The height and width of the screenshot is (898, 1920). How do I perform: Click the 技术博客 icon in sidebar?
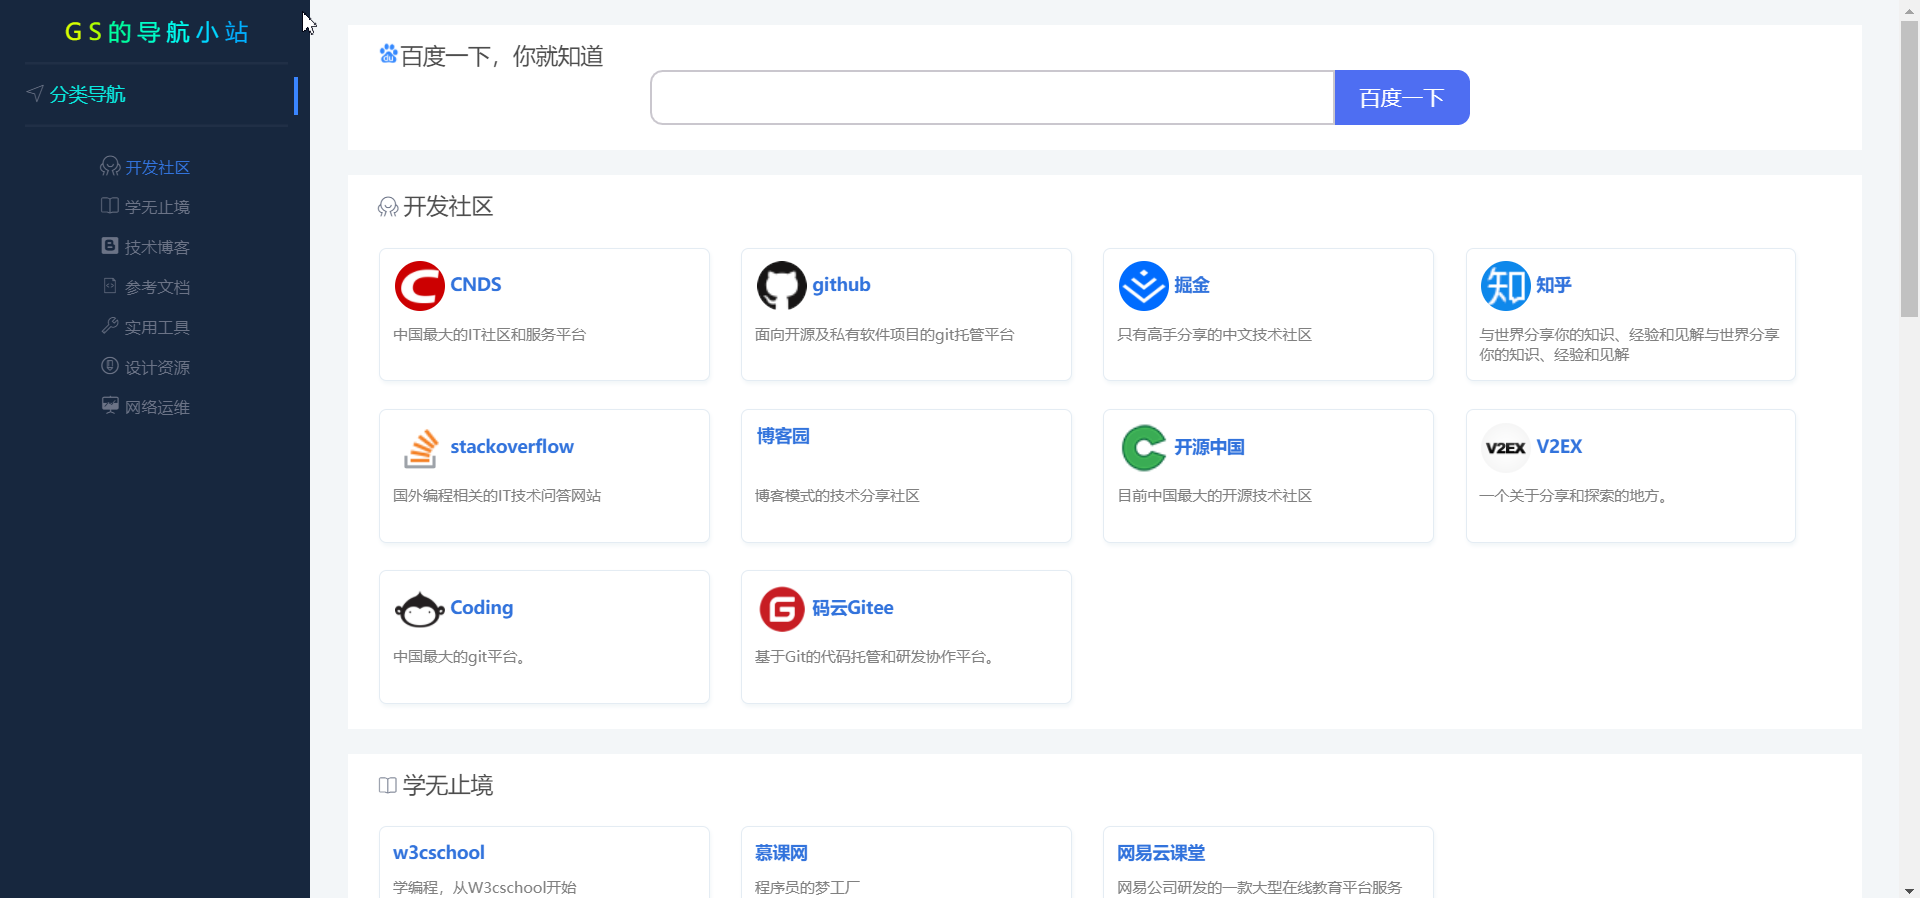pyautogui.click(x=110, y=246)
